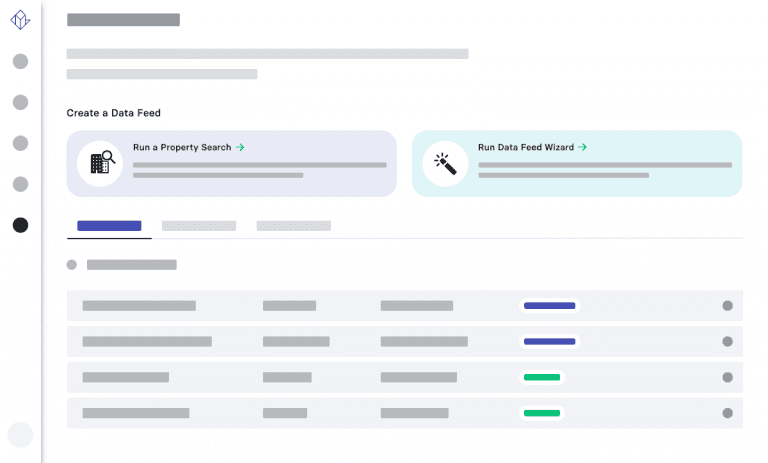Viewport: 768px width, 463px height.
Task: Open the first row's options dot
Action: click(727, 306)
